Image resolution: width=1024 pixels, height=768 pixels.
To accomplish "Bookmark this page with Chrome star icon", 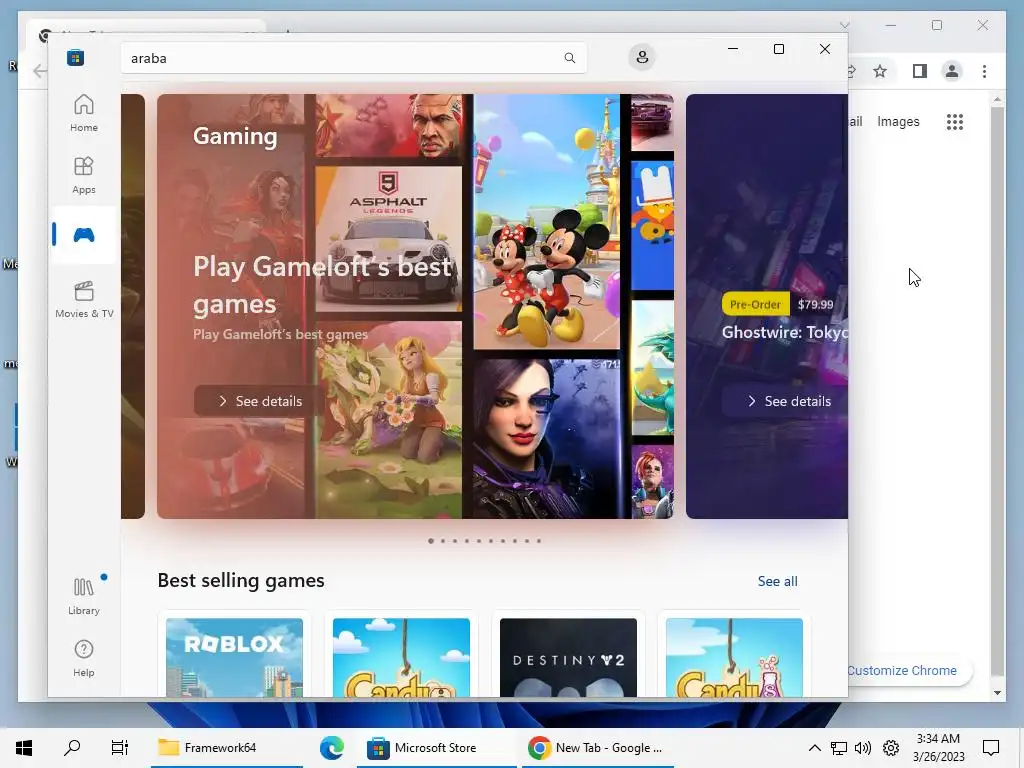I will point(880,71).
